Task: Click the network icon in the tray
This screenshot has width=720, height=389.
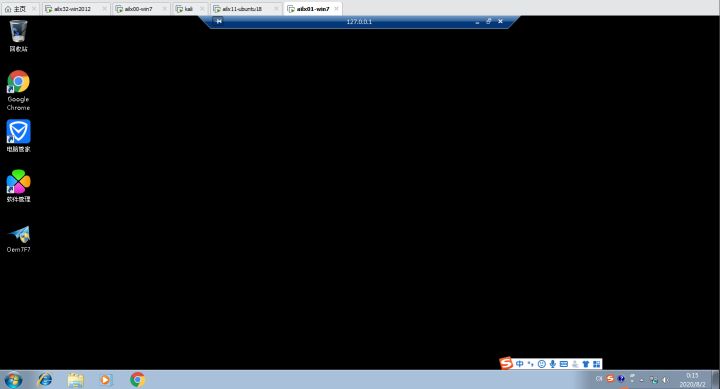Action: point(653,380)
